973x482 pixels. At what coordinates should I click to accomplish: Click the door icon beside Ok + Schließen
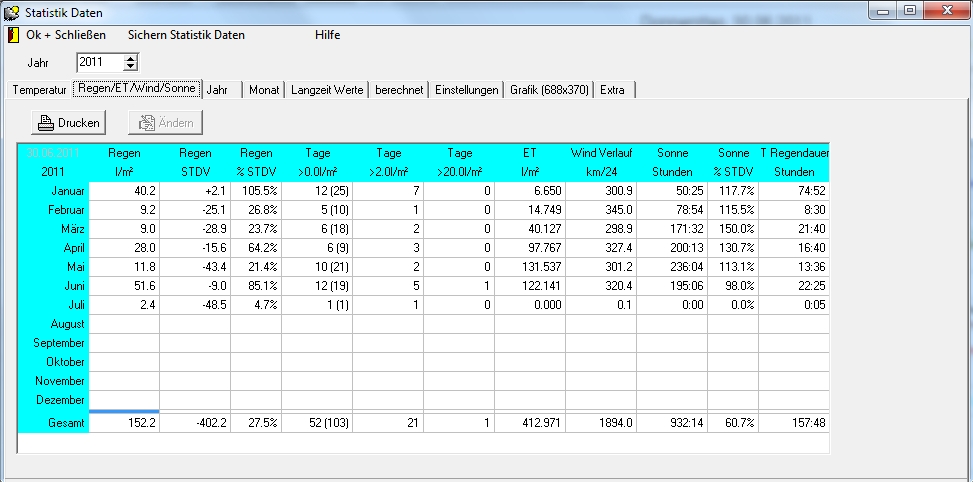point(13,35)
